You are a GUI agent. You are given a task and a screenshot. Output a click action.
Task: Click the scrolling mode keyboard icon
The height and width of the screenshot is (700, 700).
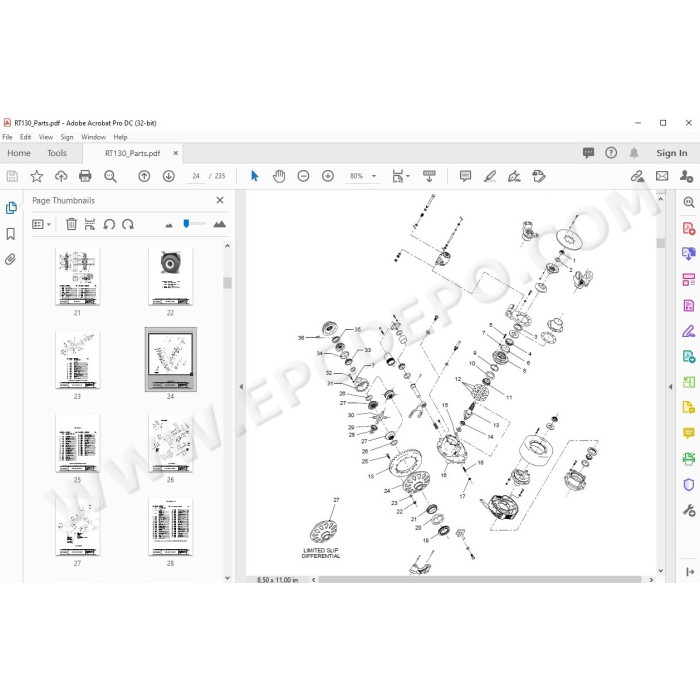pyautogui.click(x=429, y=176)
